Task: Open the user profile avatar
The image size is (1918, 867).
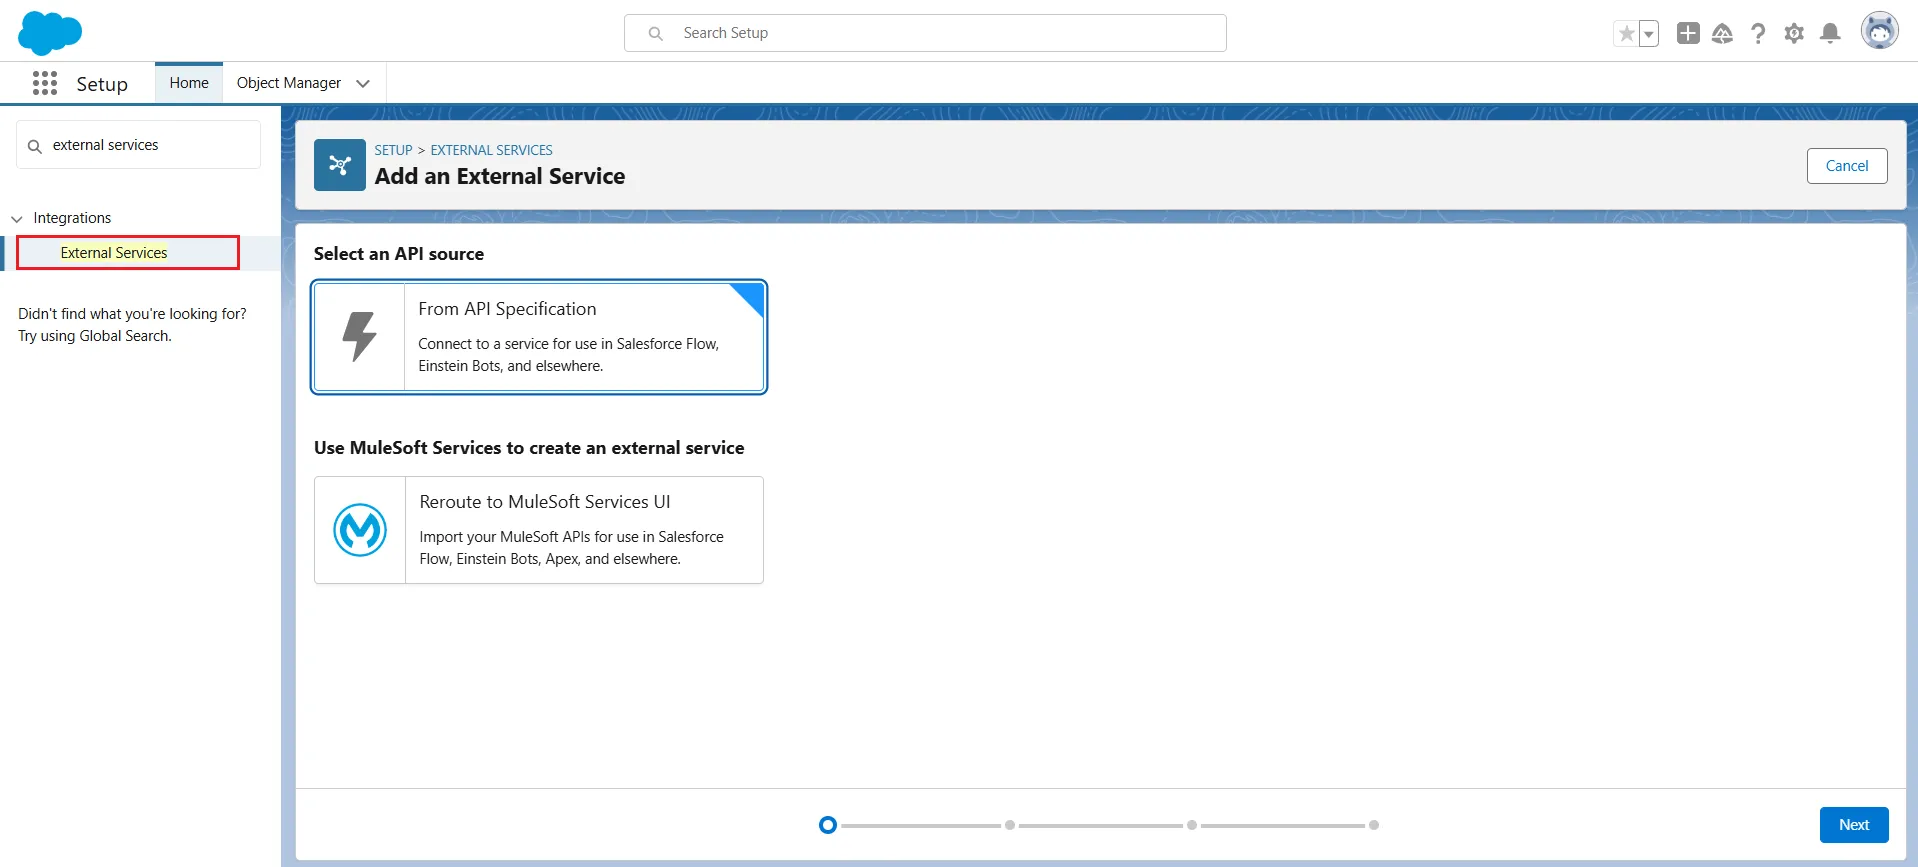Action: pyautogui.click(x=1879, y=31)
